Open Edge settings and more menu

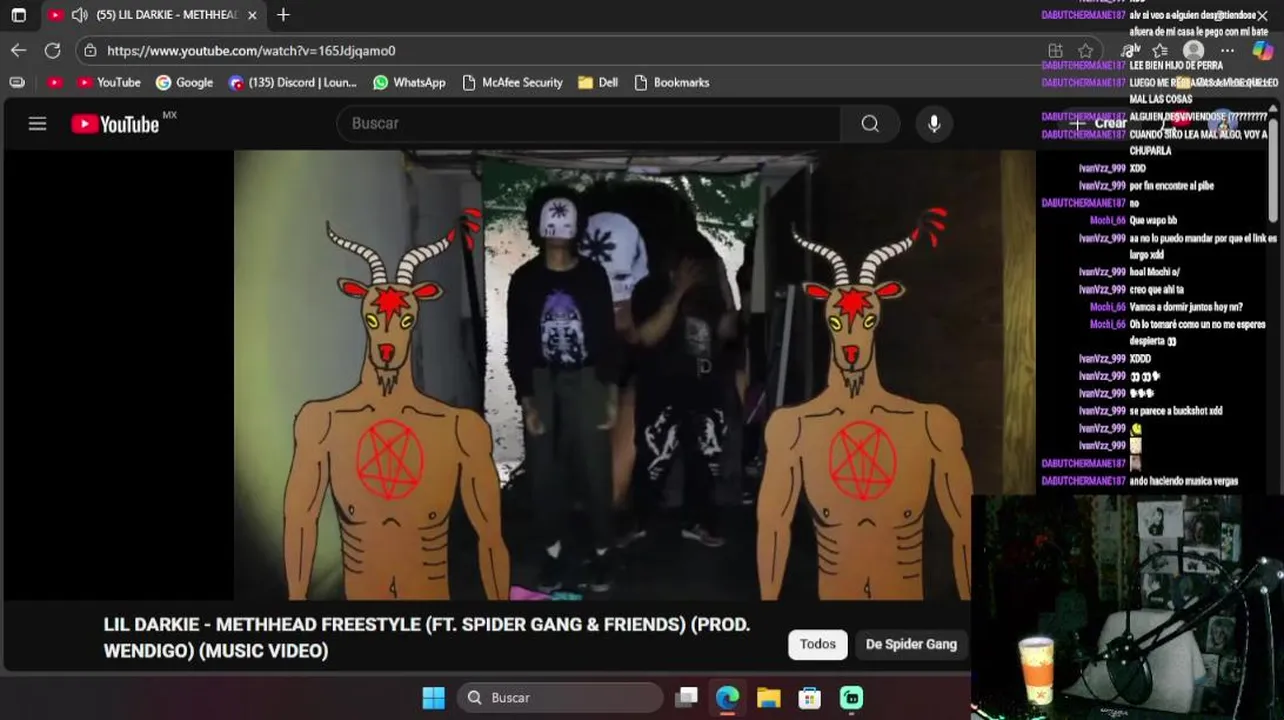[x=1227, y=50]
